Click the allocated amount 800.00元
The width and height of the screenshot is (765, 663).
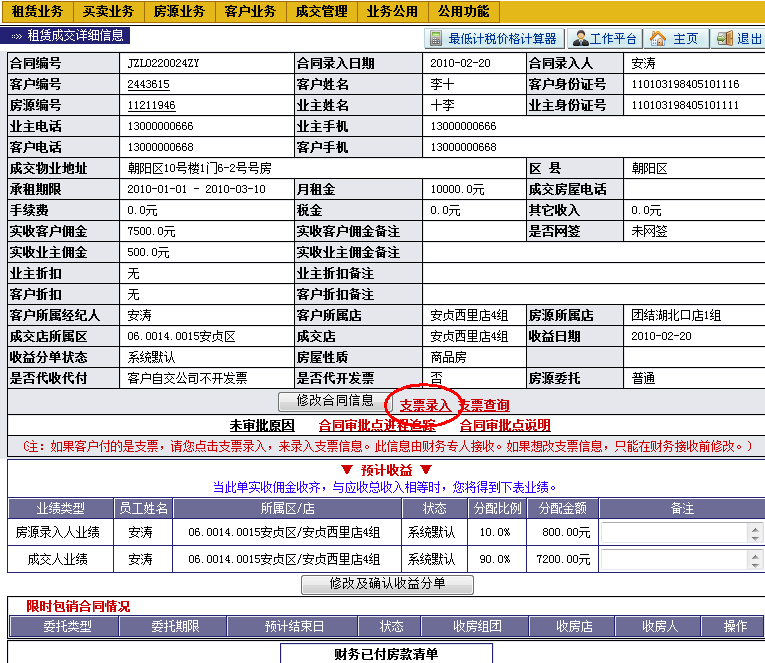566,532
